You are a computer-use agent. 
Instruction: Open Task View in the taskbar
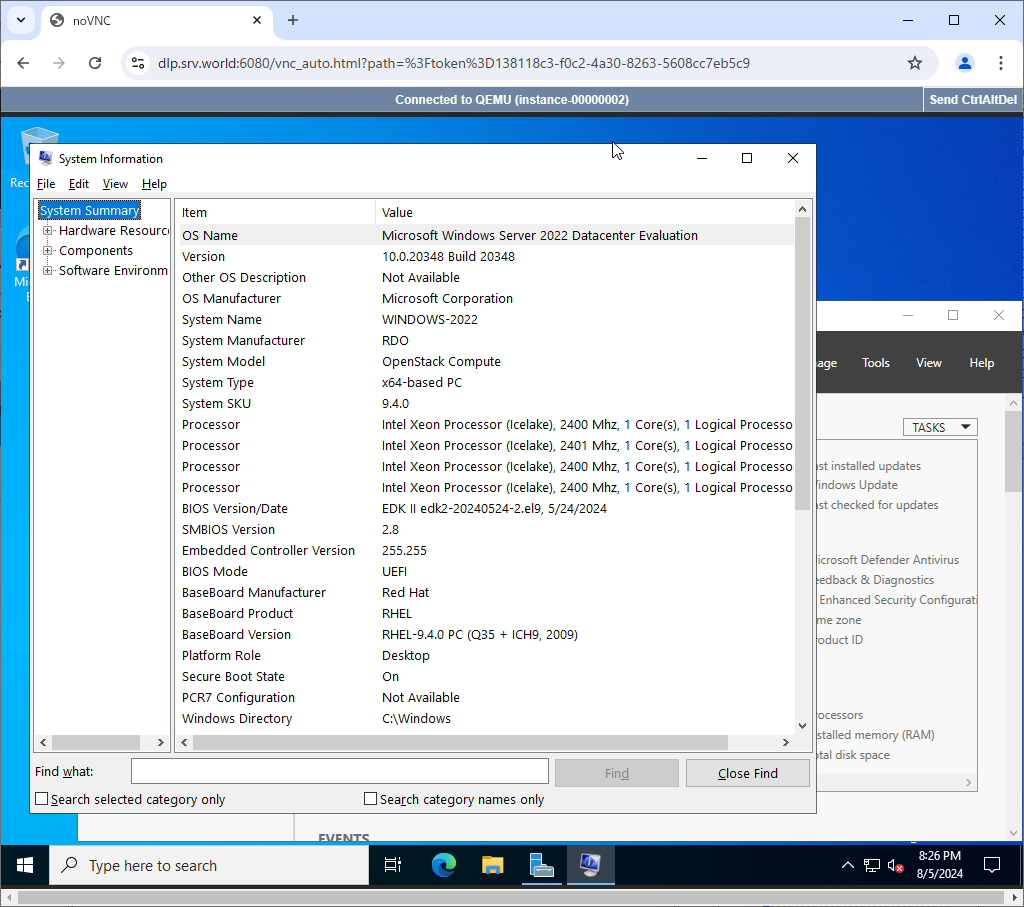coord(392,865)
